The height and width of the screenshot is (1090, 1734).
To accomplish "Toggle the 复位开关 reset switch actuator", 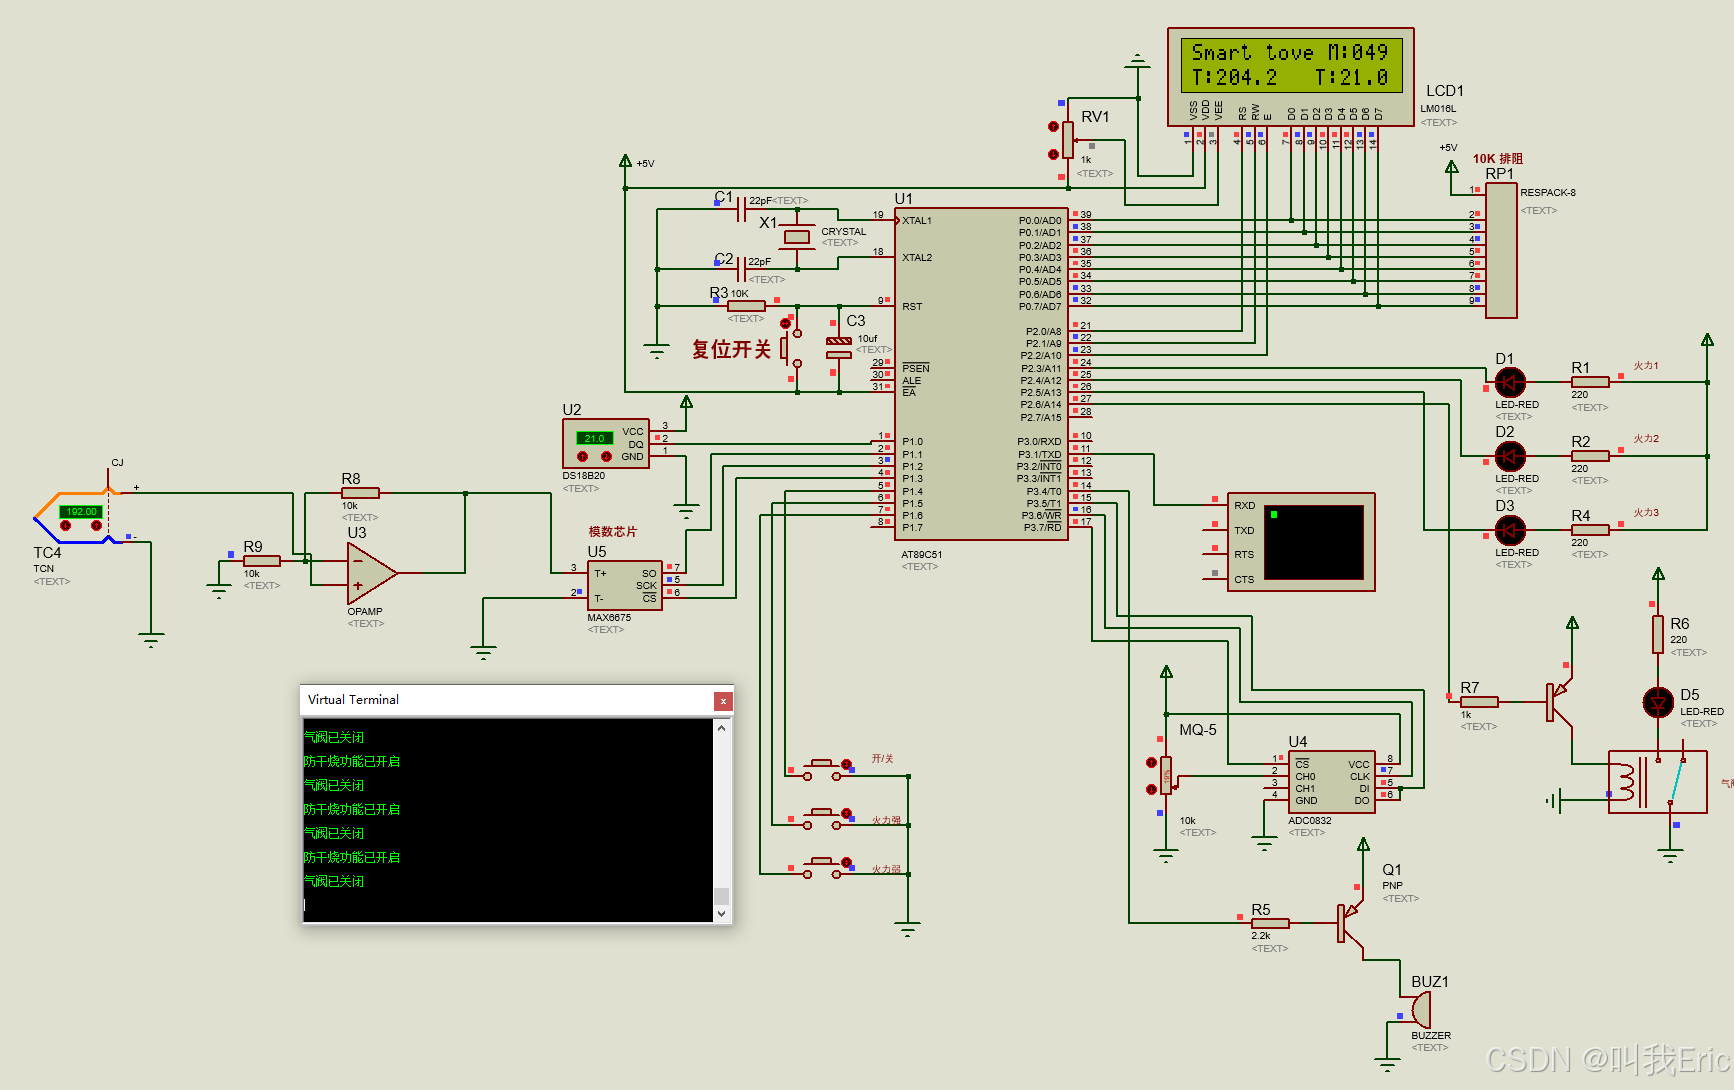I will click(785, 324).
